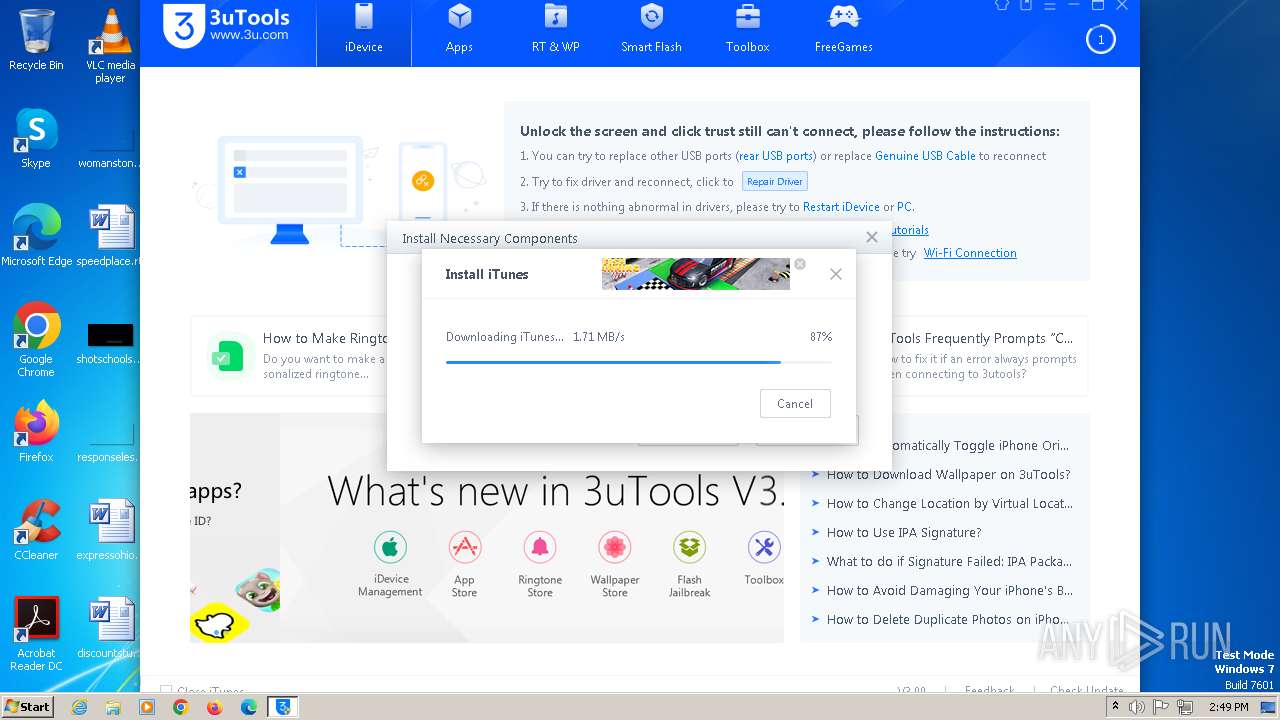Close the Install iTunes dialog
The image size is (1280, 720).
836,274
